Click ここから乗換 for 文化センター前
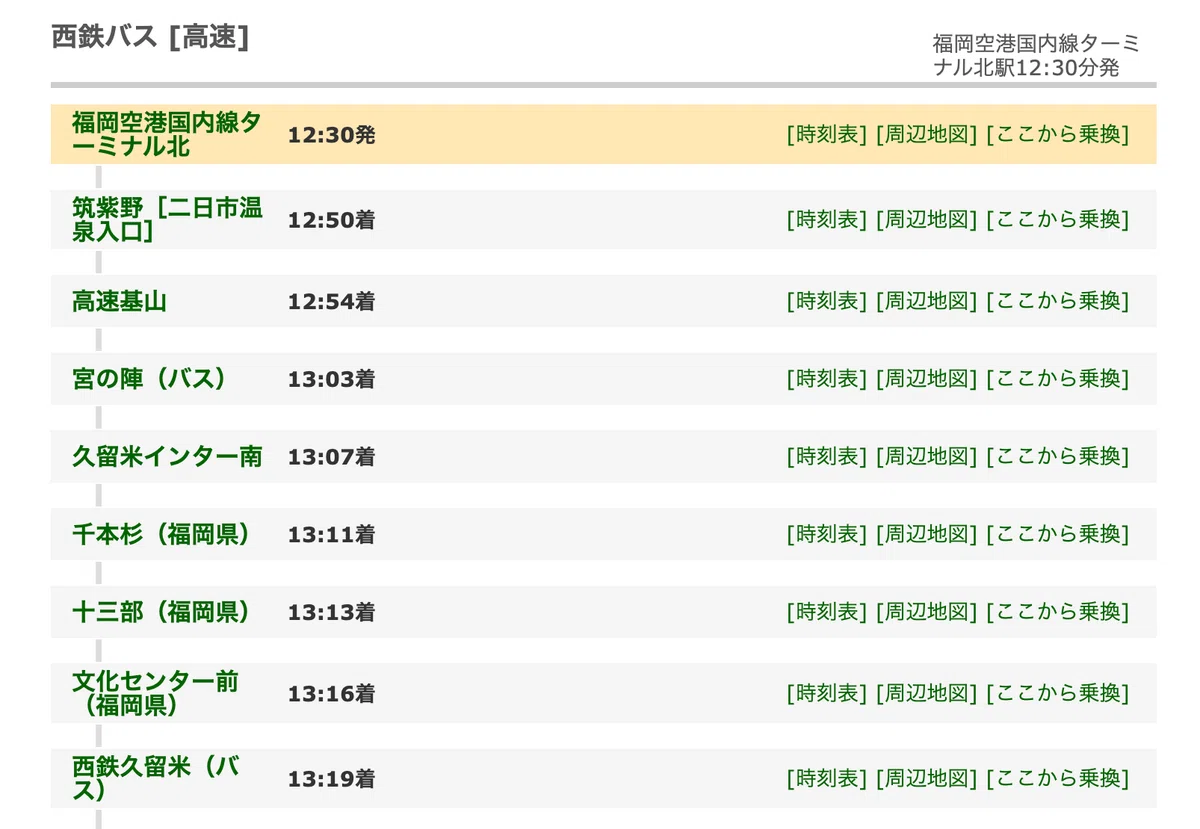Viewport: 1200px width, 829px height. 1057,693
